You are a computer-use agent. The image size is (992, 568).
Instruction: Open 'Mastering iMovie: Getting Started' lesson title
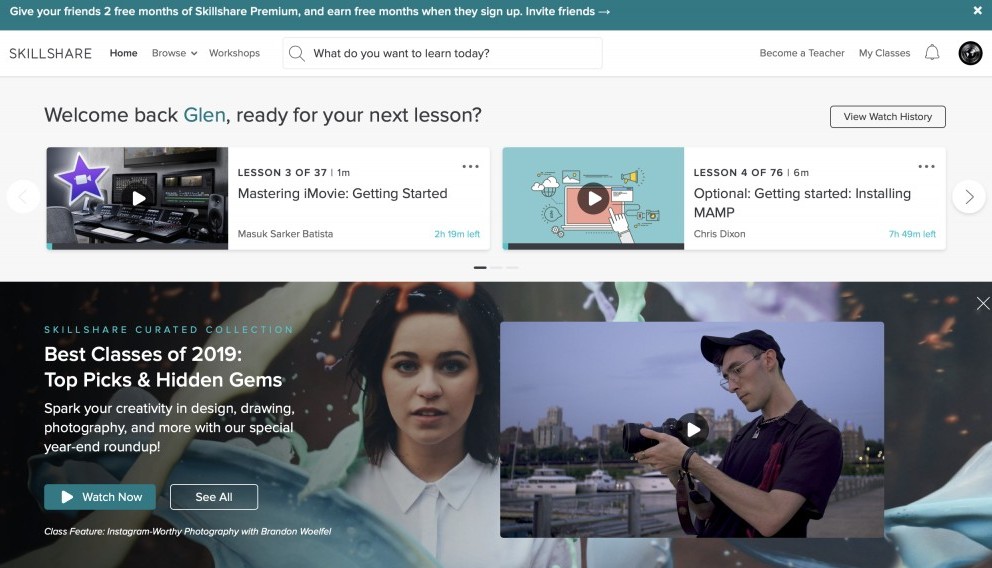342,194
